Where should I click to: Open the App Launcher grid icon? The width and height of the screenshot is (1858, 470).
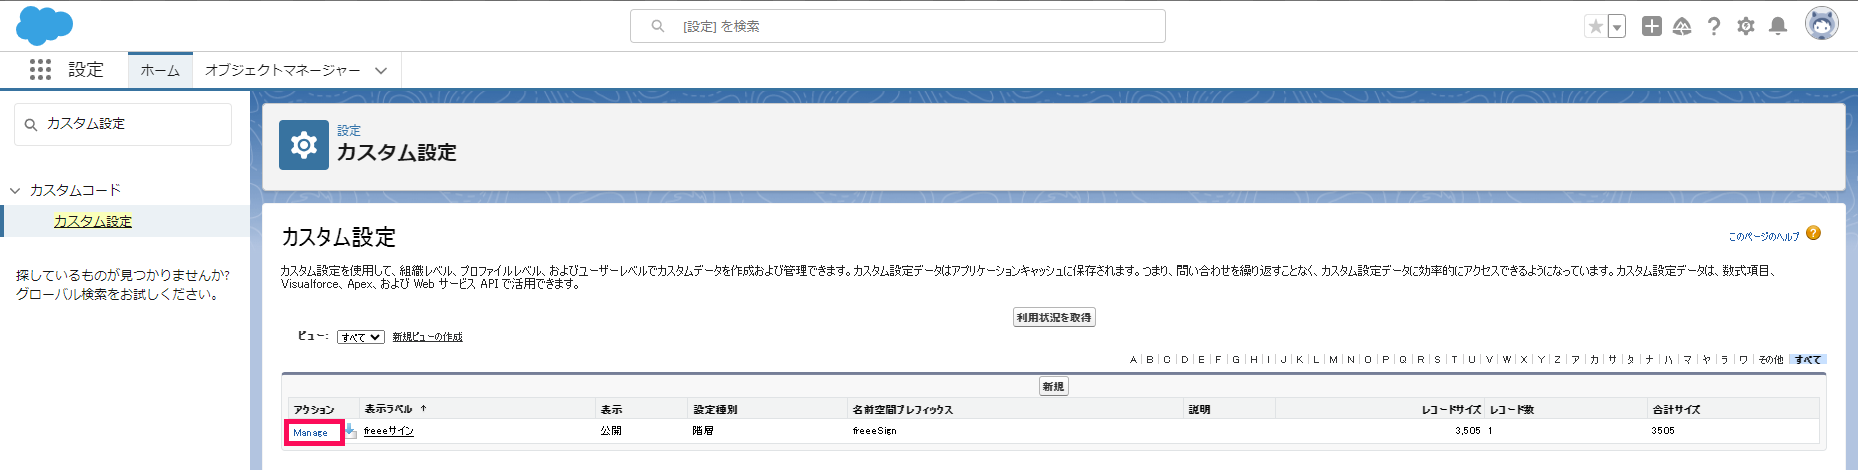pos(40,70)
